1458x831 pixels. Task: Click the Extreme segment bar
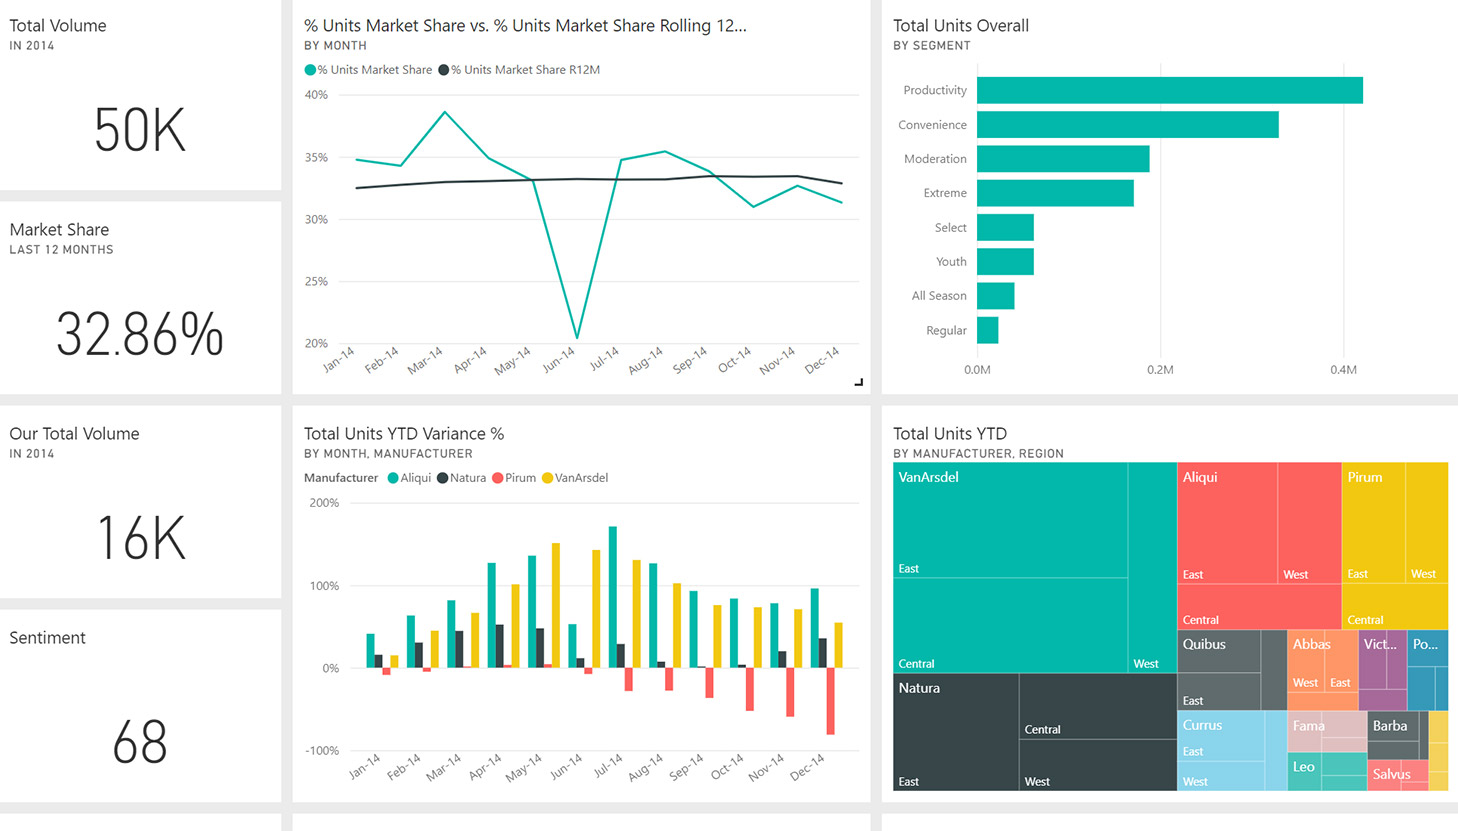point(1055,193)
